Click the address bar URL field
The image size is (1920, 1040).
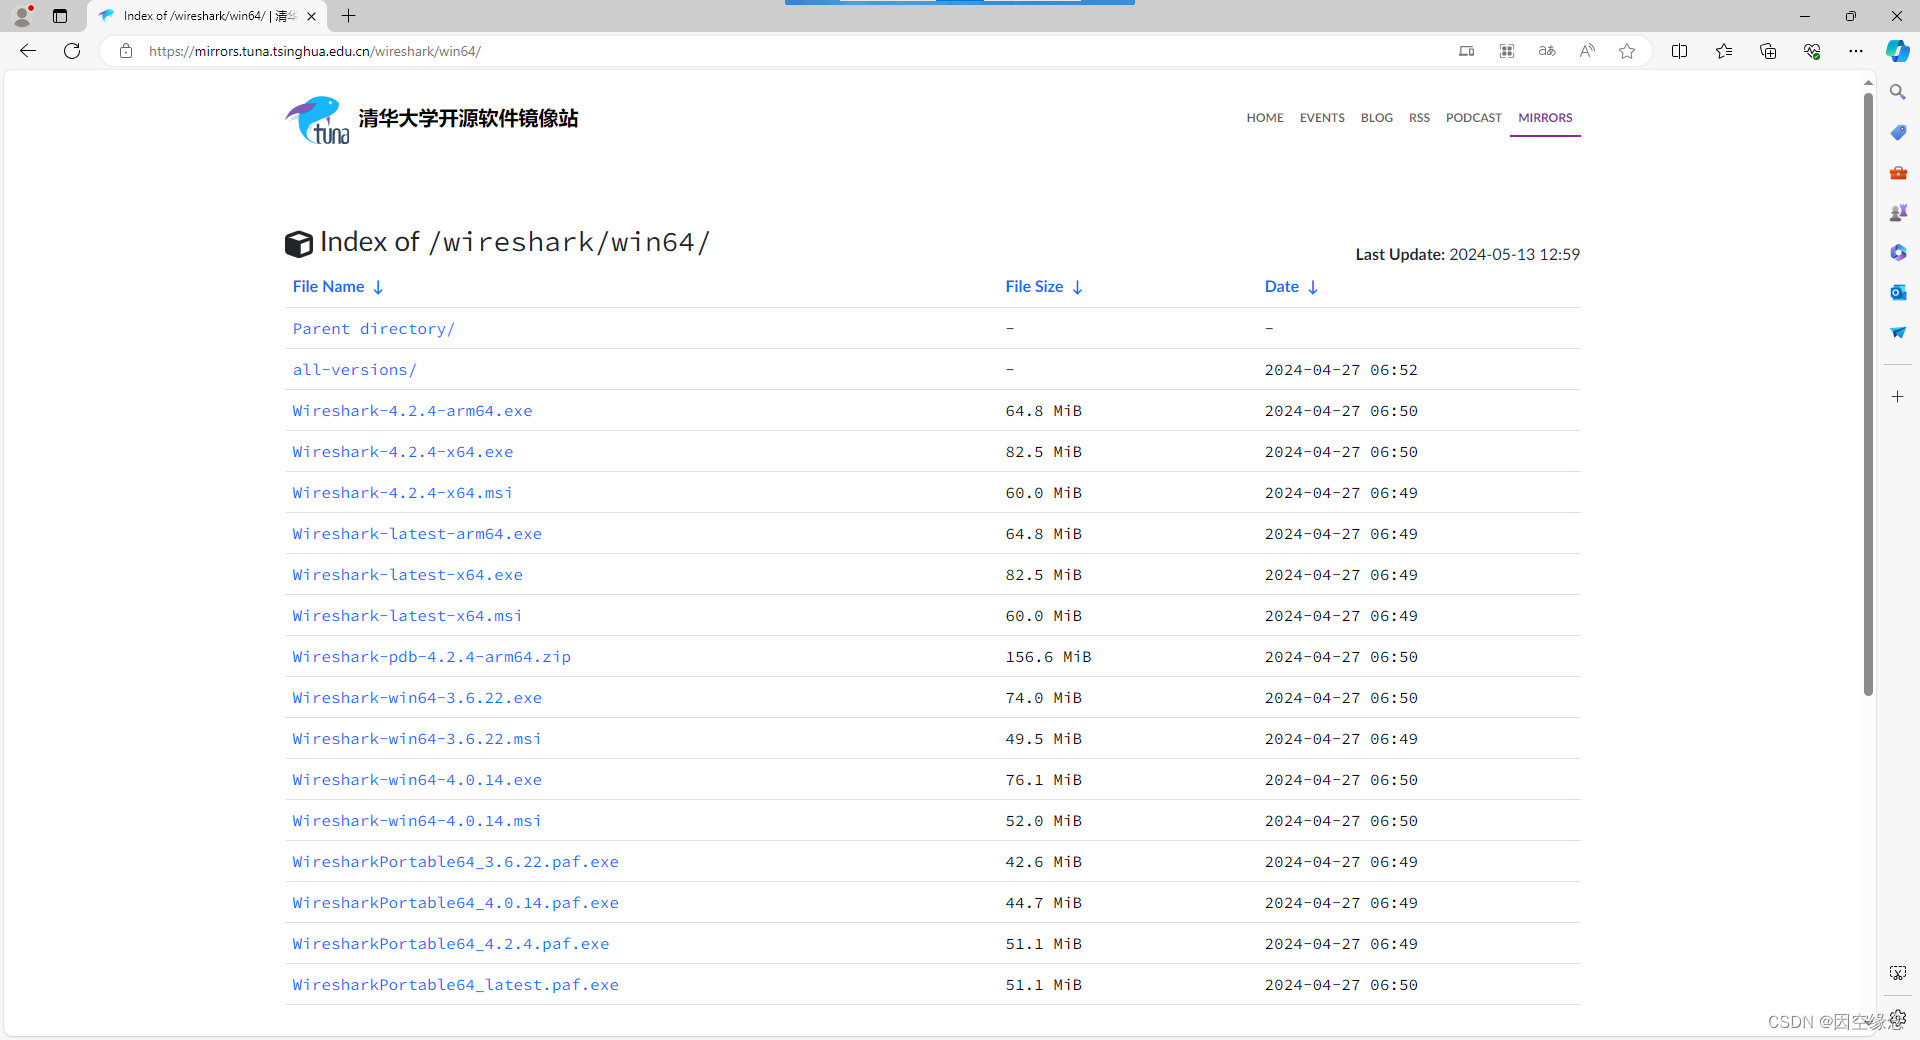click(780, 51)
